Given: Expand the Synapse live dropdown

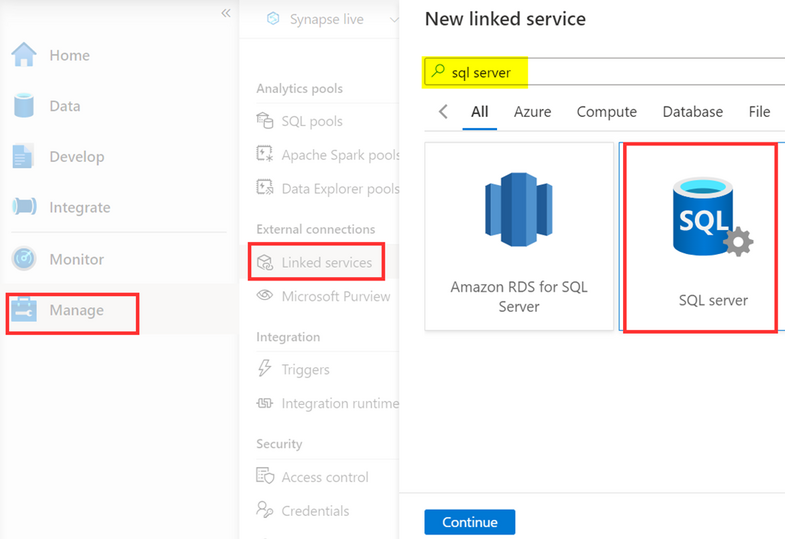Looking at the screenshot, I should [x=395, y=20].
